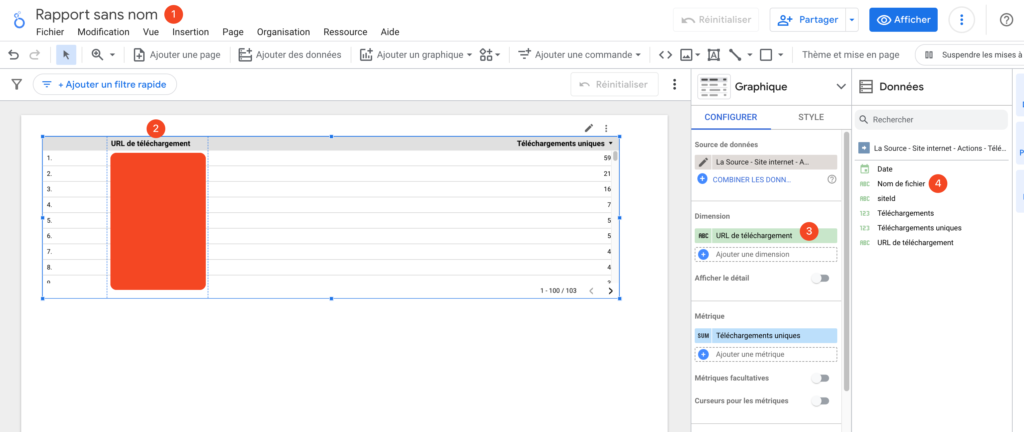
Task: Expand Ajouter une commande dropdown
Action: point(579,55)
